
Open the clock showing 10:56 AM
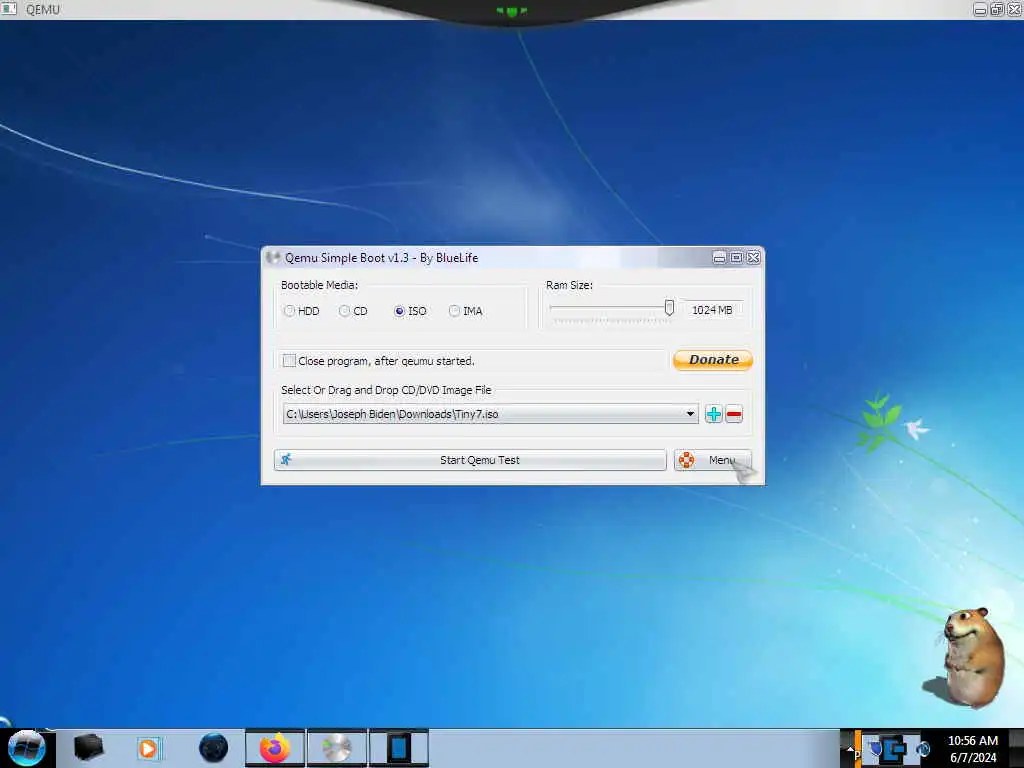pyautogui.click(x=972, y=748)
